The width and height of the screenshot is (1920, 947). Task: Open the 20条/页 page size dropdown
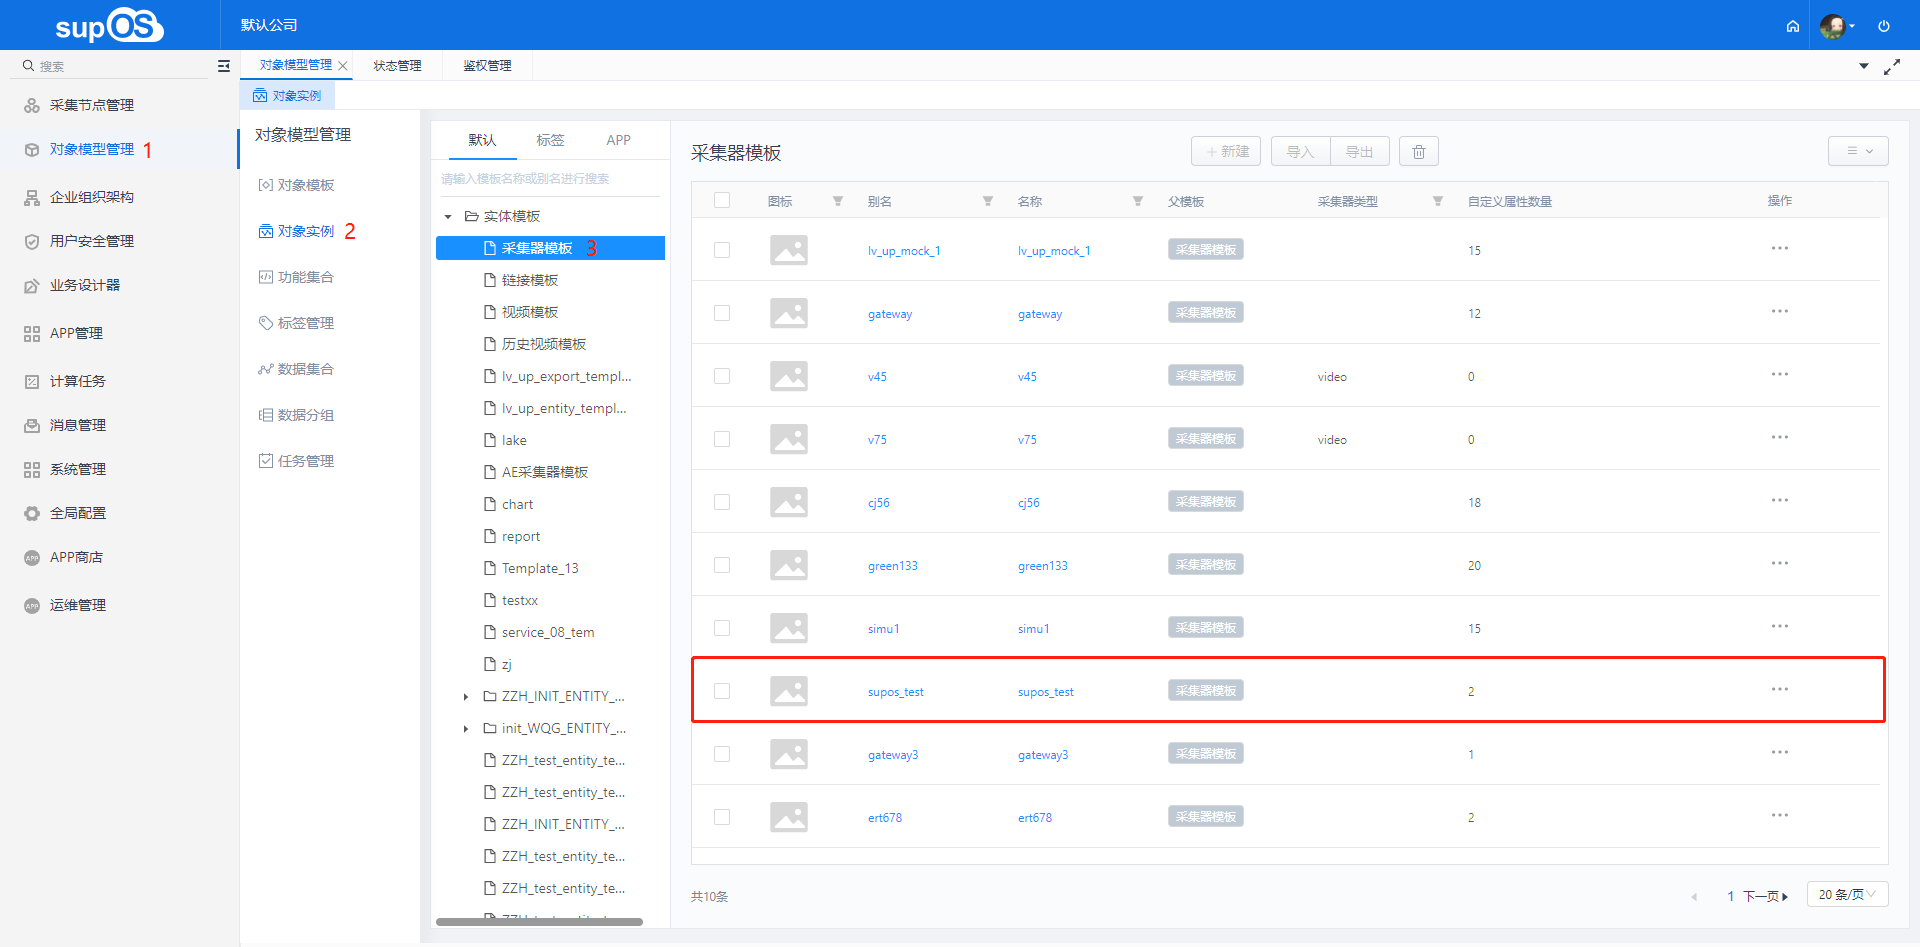pyautogui.click(x=1846, y=894)
